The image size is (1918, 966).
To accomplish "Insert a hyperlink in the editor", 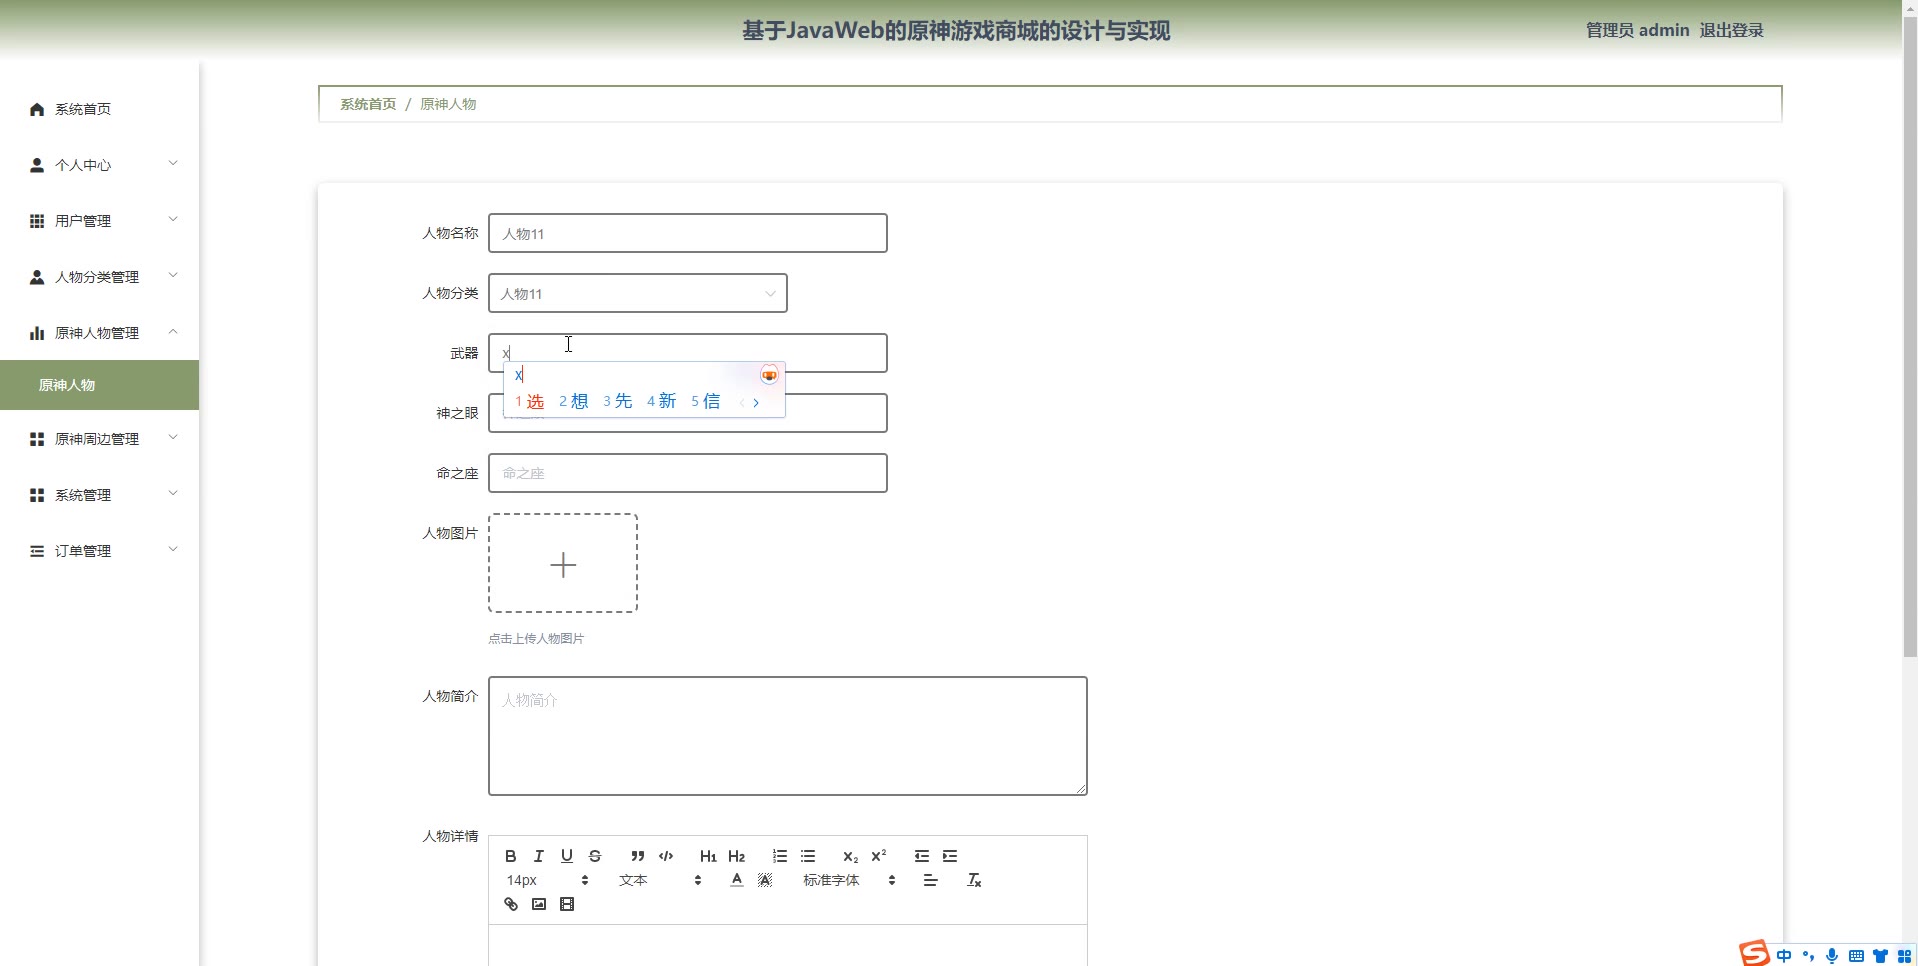I will [511, 904].
